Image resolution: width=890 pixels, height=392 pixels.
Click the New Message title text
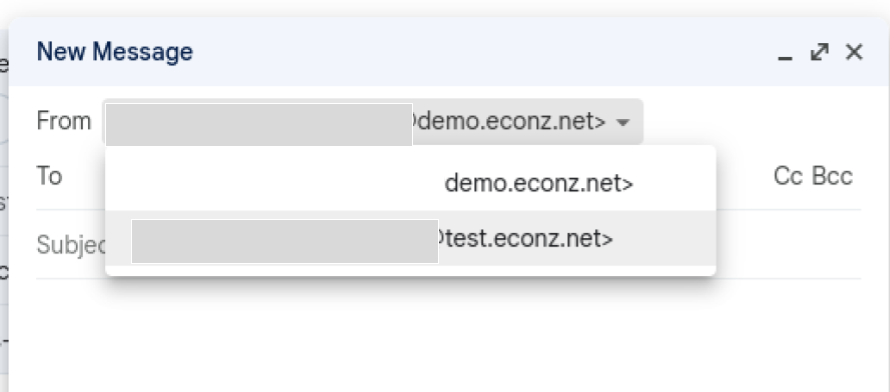[115, 52]
